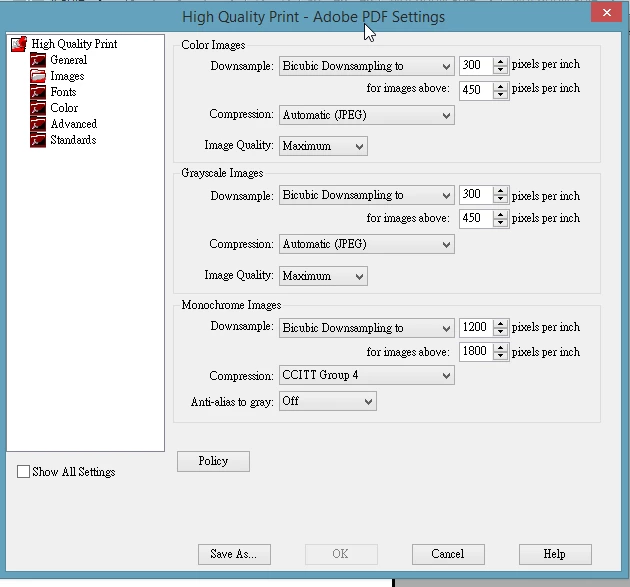Click the Fonts folder icon
Image resolution: width=630 pixels, height=587 pixels.
(x=38, y=92)
